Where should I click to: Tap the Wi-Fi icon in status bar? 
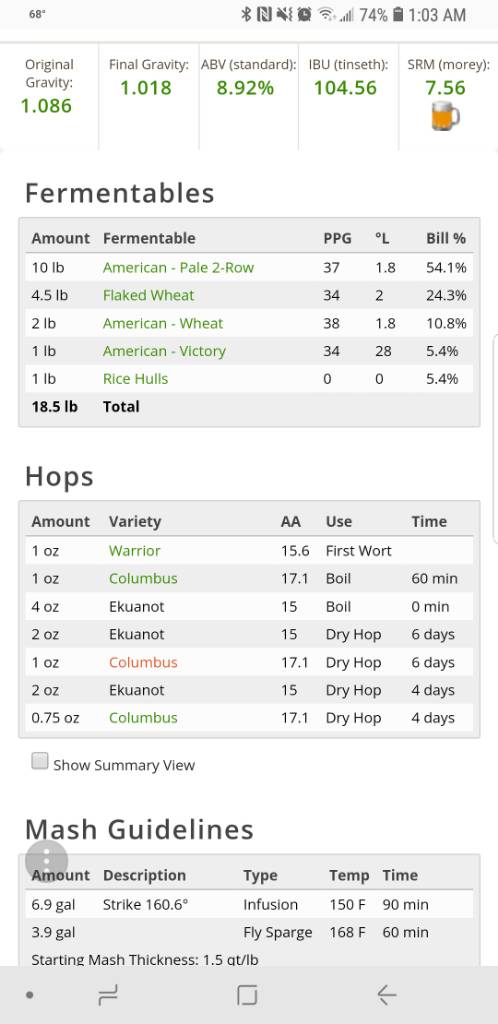coord(326,14)
